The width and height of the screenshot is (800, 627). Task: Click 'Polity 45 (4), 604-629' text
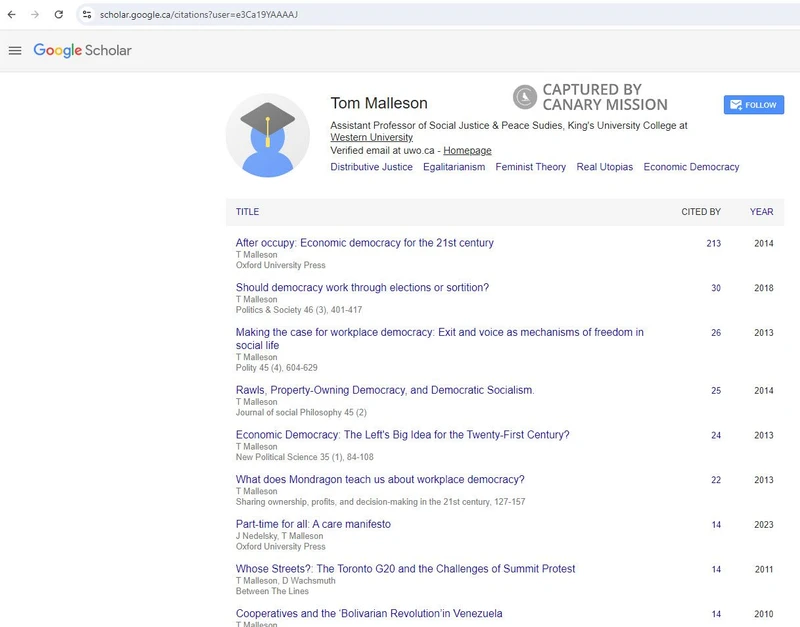276,368
